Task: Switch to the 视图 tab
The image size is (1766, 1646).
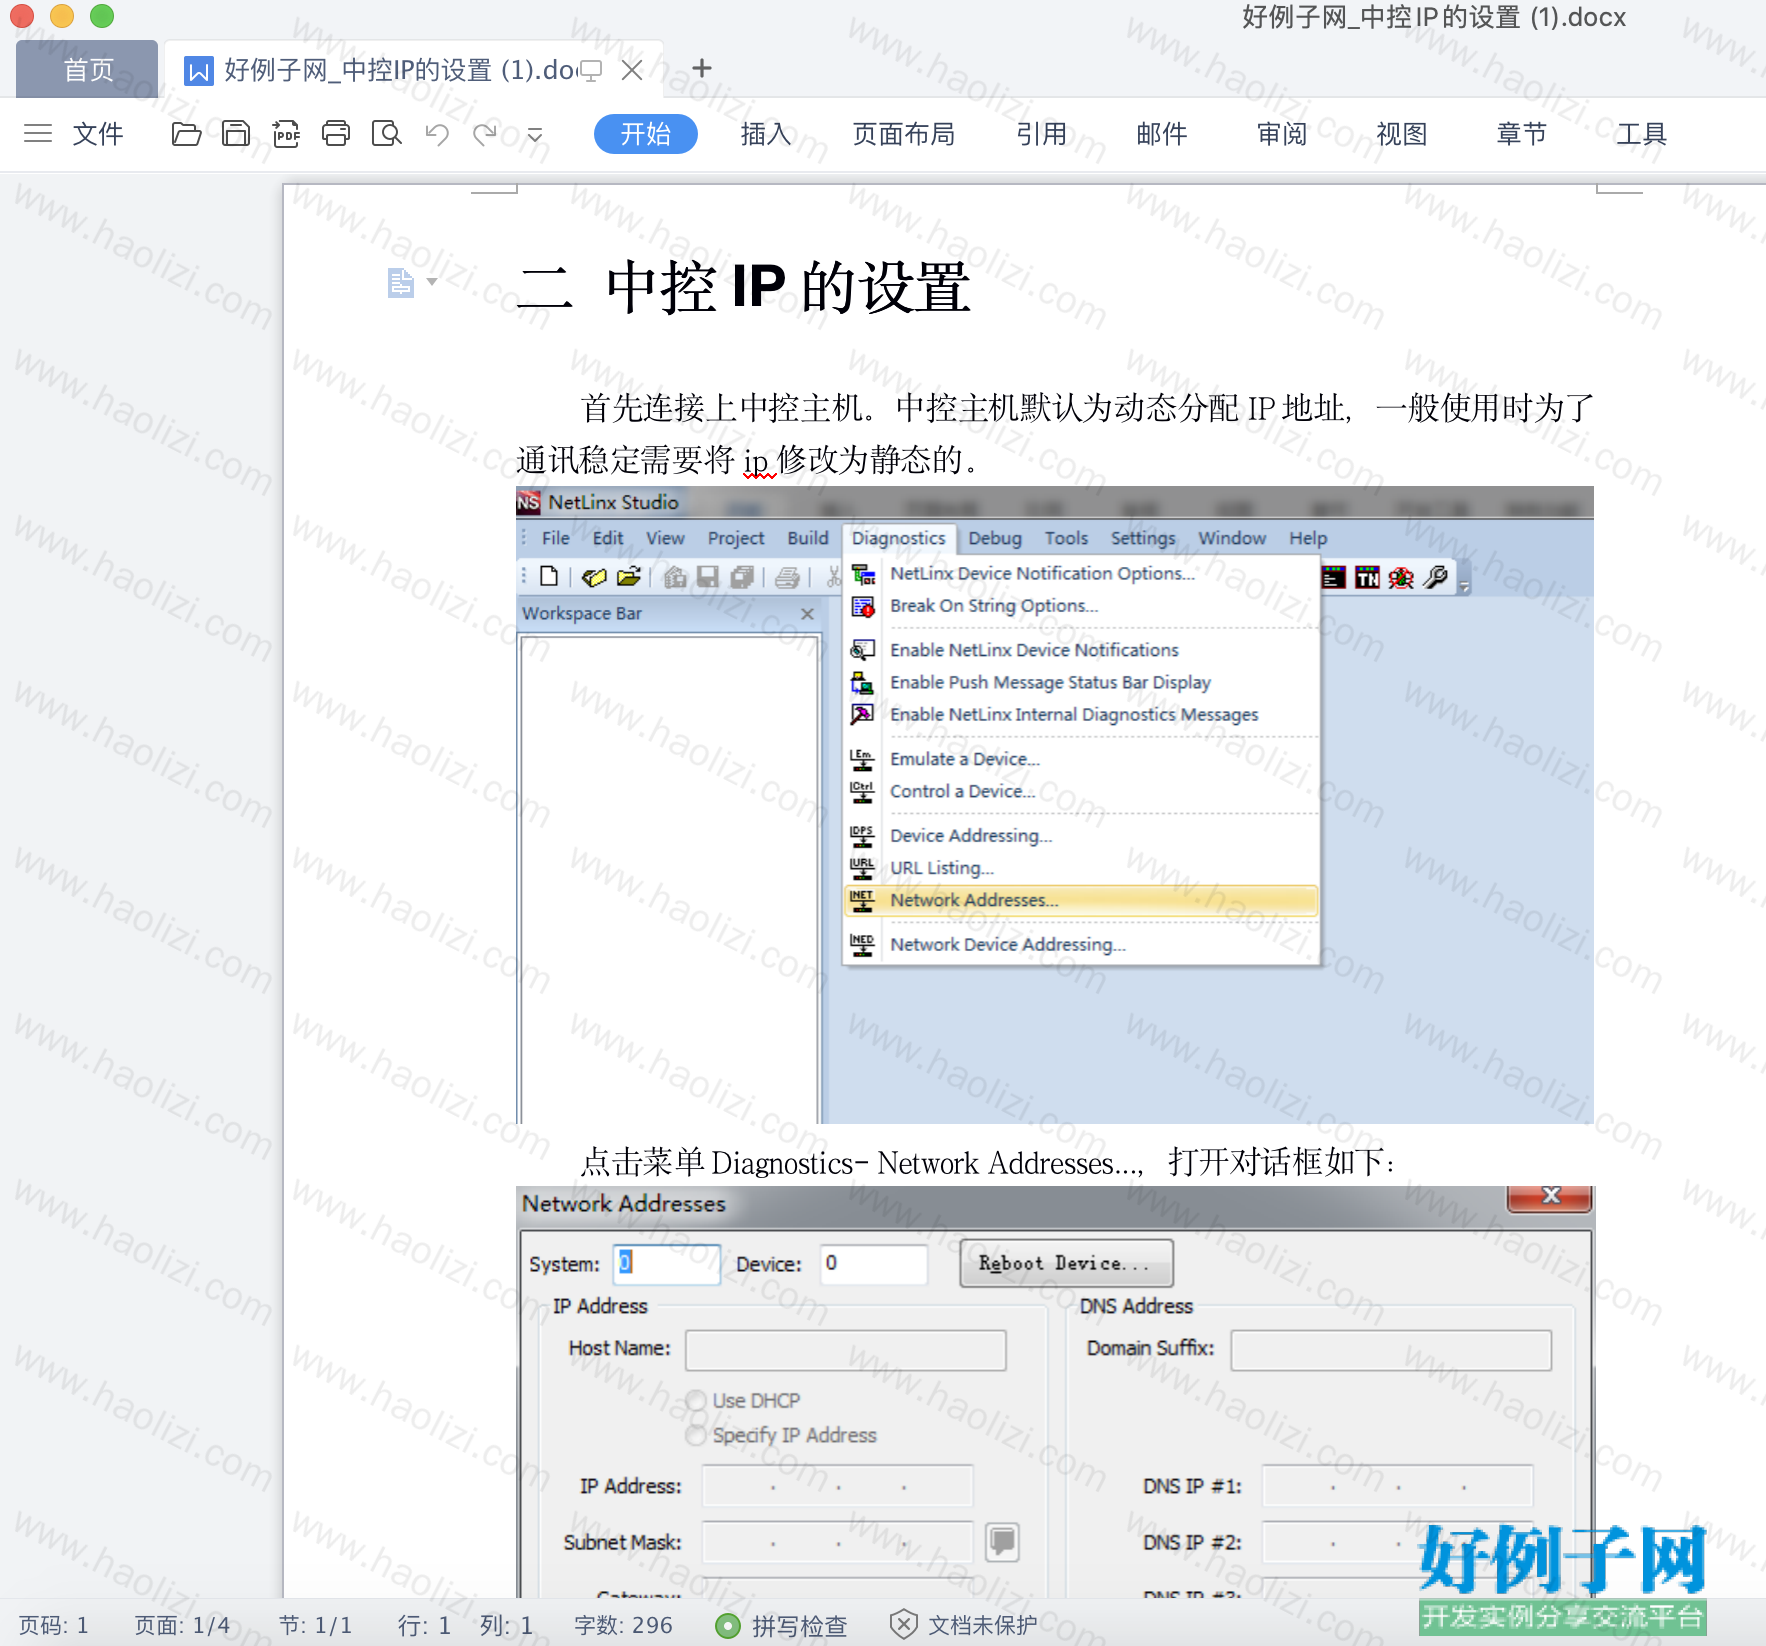Action: [x=1402, y=133]
